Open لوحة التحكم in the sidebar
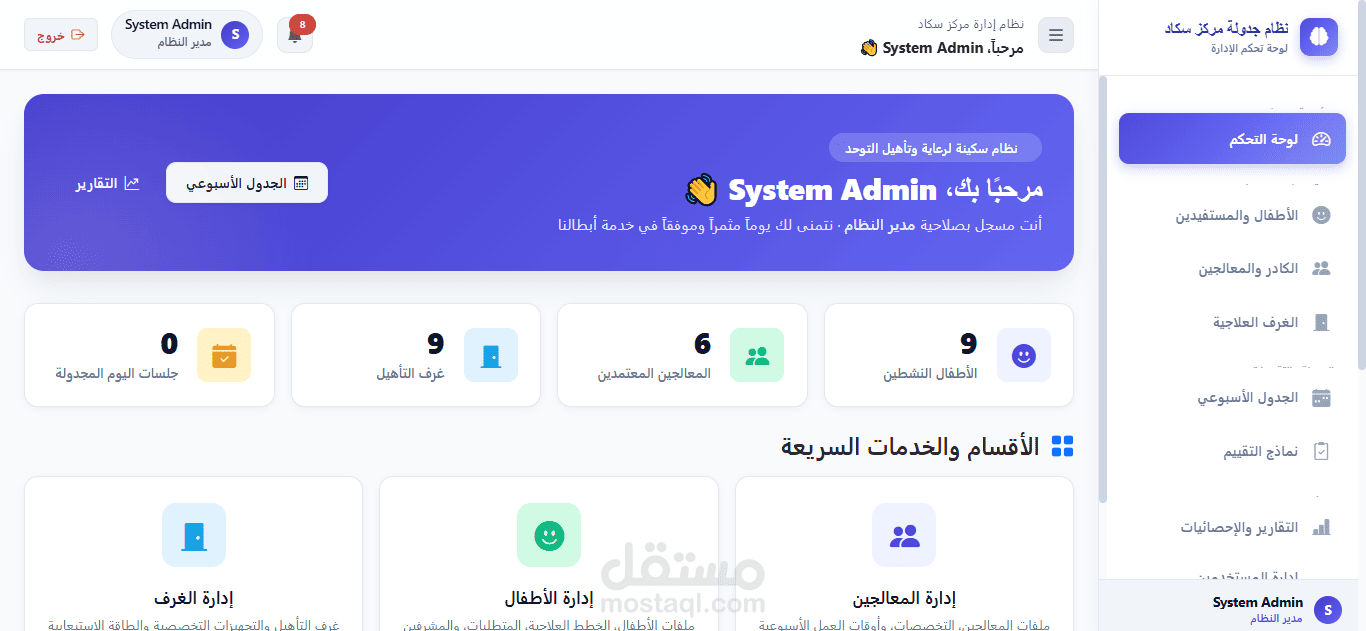This screenshot has height=631, width=1366. point(1232,139)
